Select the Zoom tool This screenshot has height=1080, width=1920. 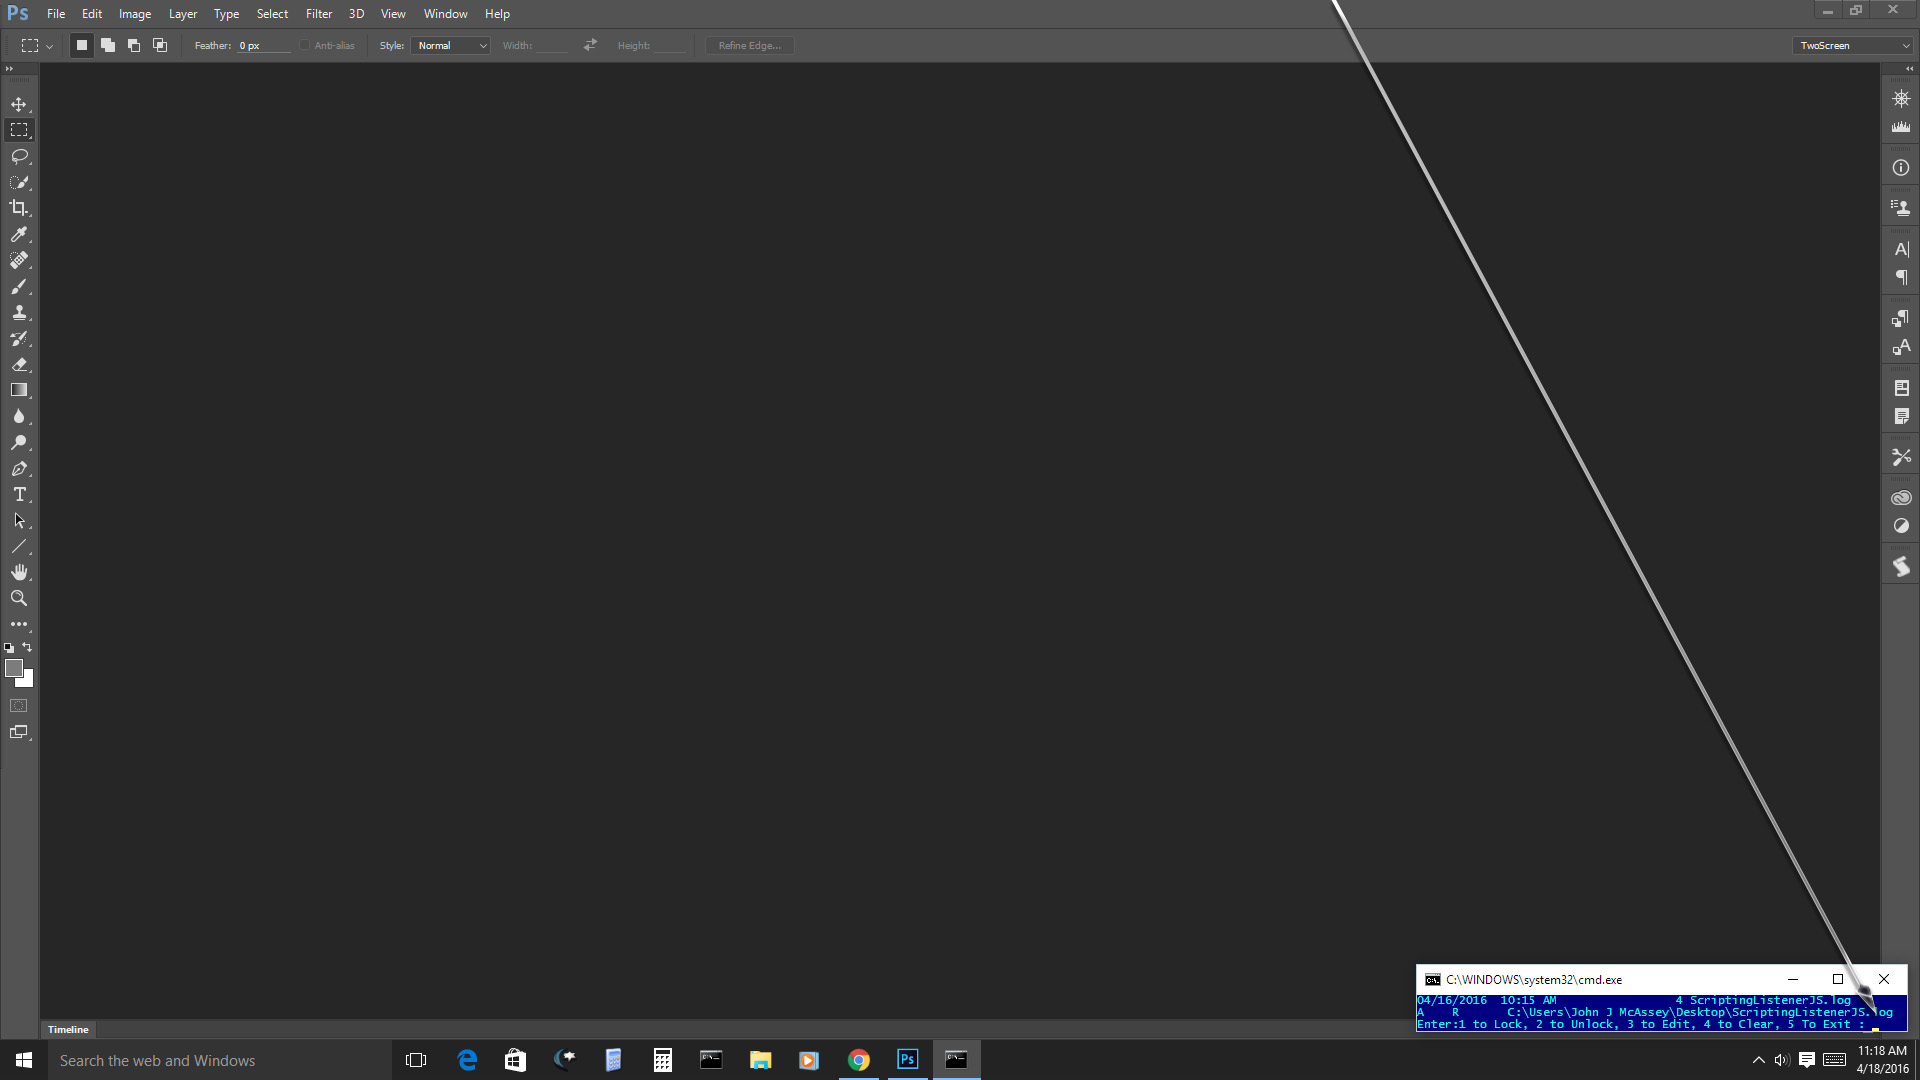tap(19, 598)
